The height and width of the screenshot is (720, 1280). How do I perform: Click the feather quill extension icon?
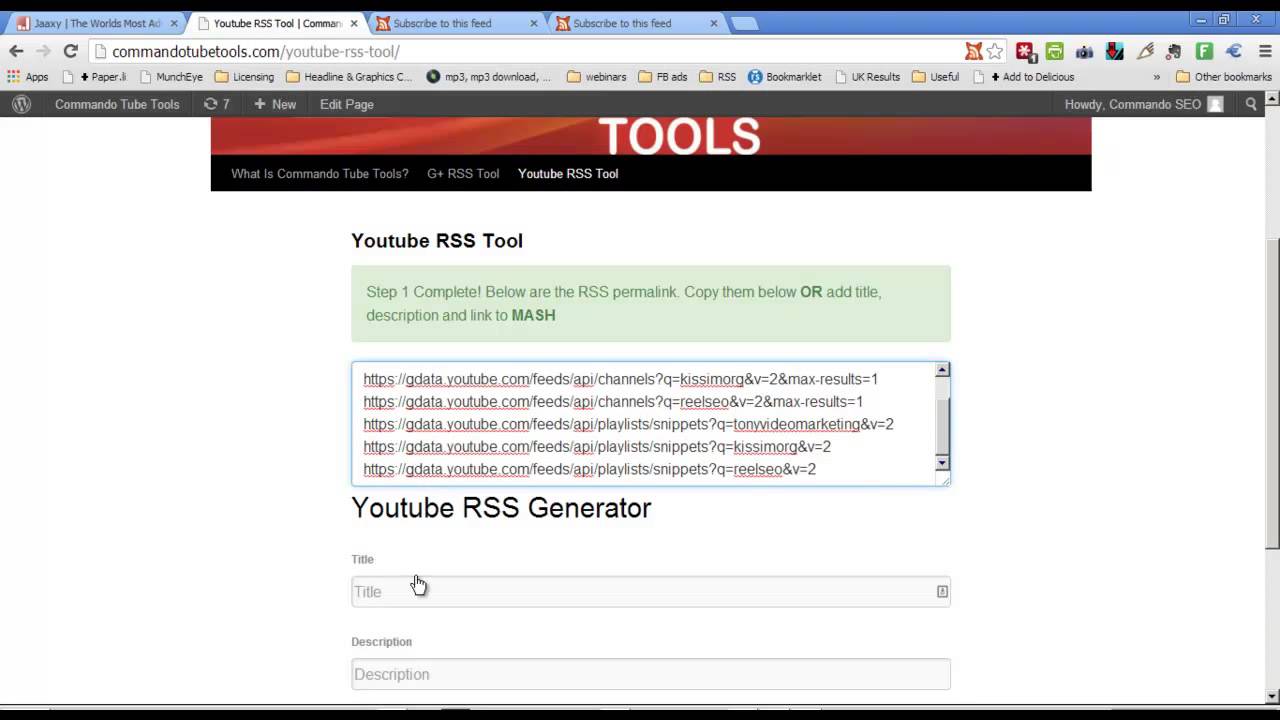click(x=1145, y=51)
